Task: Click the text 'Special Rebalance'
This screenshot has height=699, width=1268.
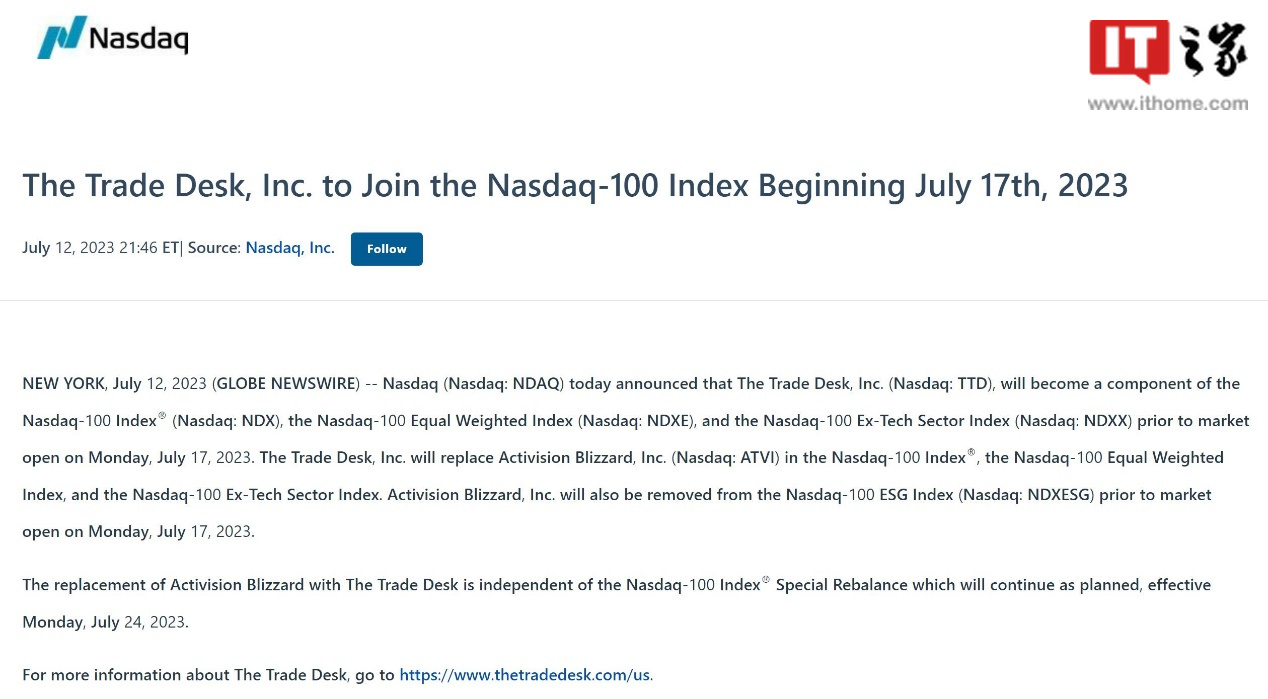Action: tap(843, 585)
